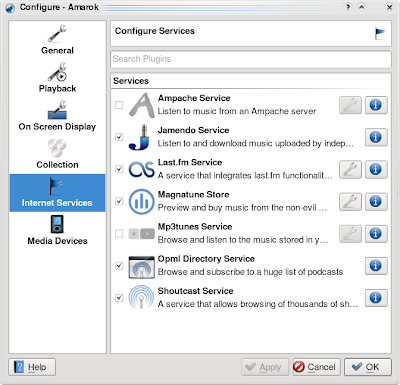The width and height of the screenshot is (400, 385).
Task: Click the Amarok app icon in title bar
Action: tap(10, 7)
